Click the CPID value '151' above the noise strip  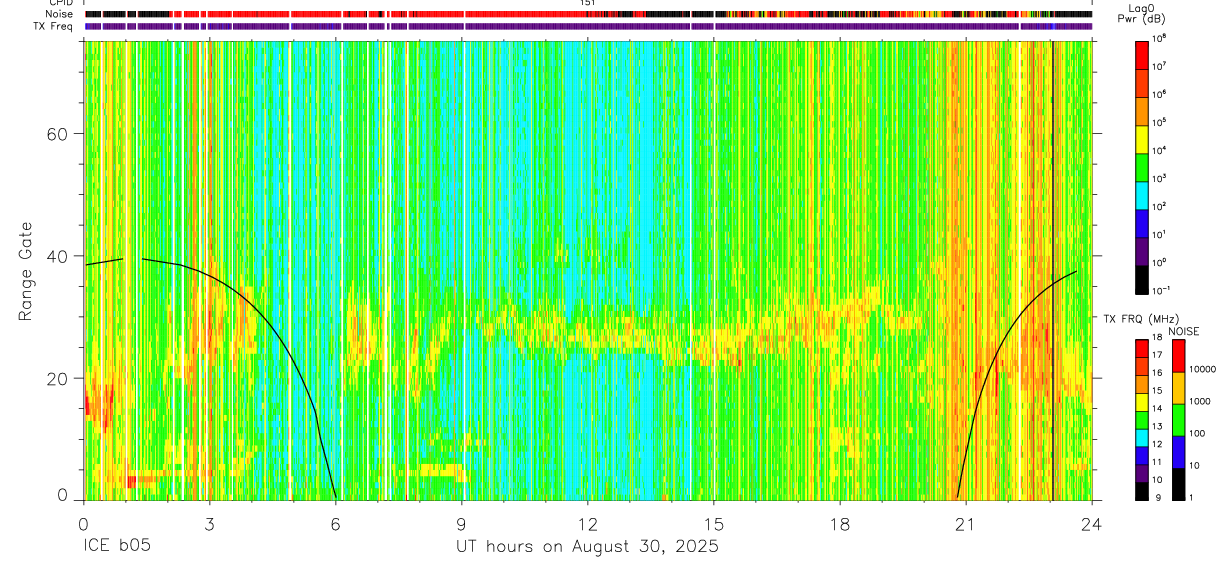point(588,4)
